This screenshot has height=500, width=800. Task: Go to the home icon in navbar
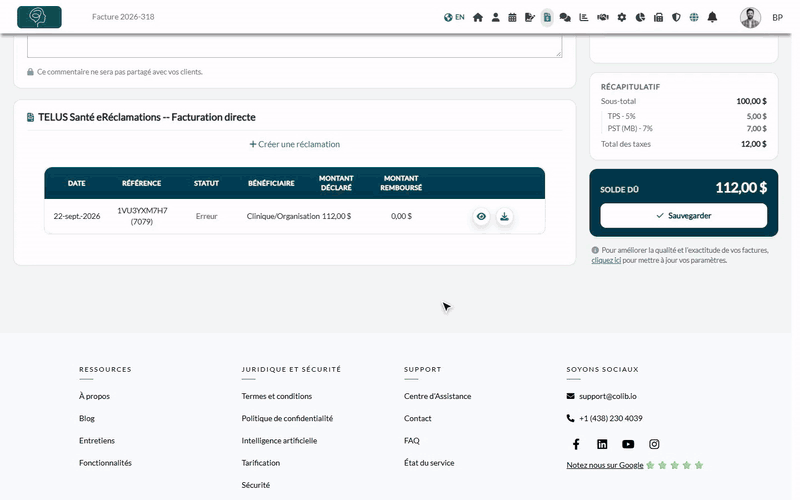[478, 17]
